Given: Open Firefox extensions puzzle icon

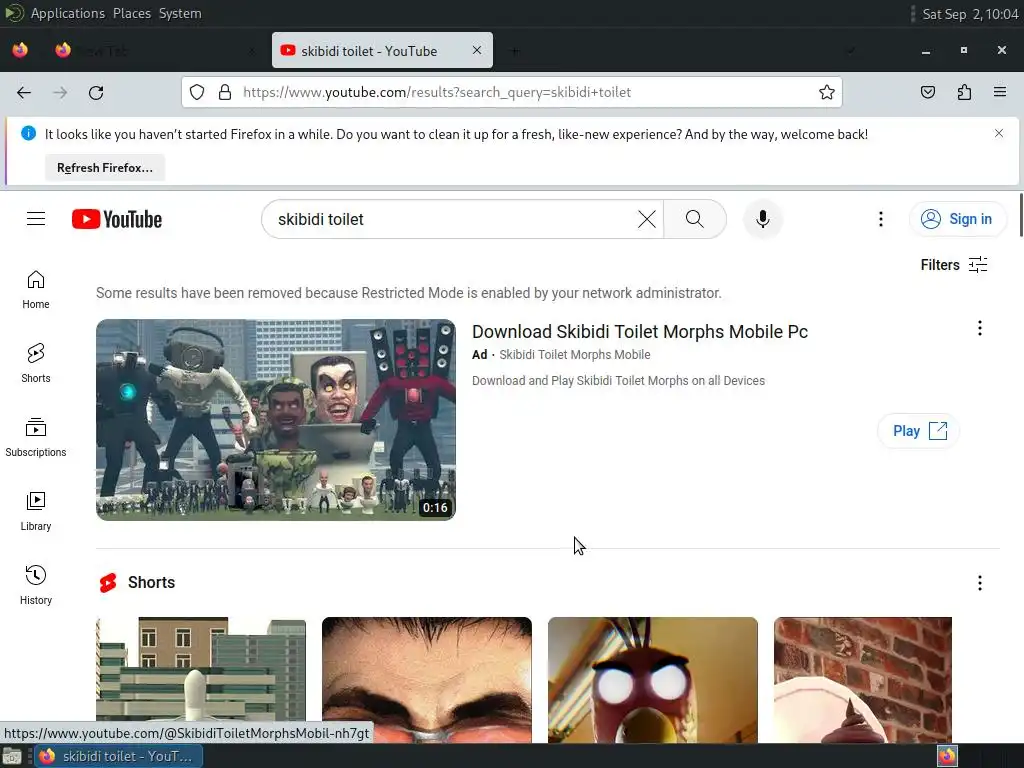Looking at the screenshot, I should tap(964, 93).
